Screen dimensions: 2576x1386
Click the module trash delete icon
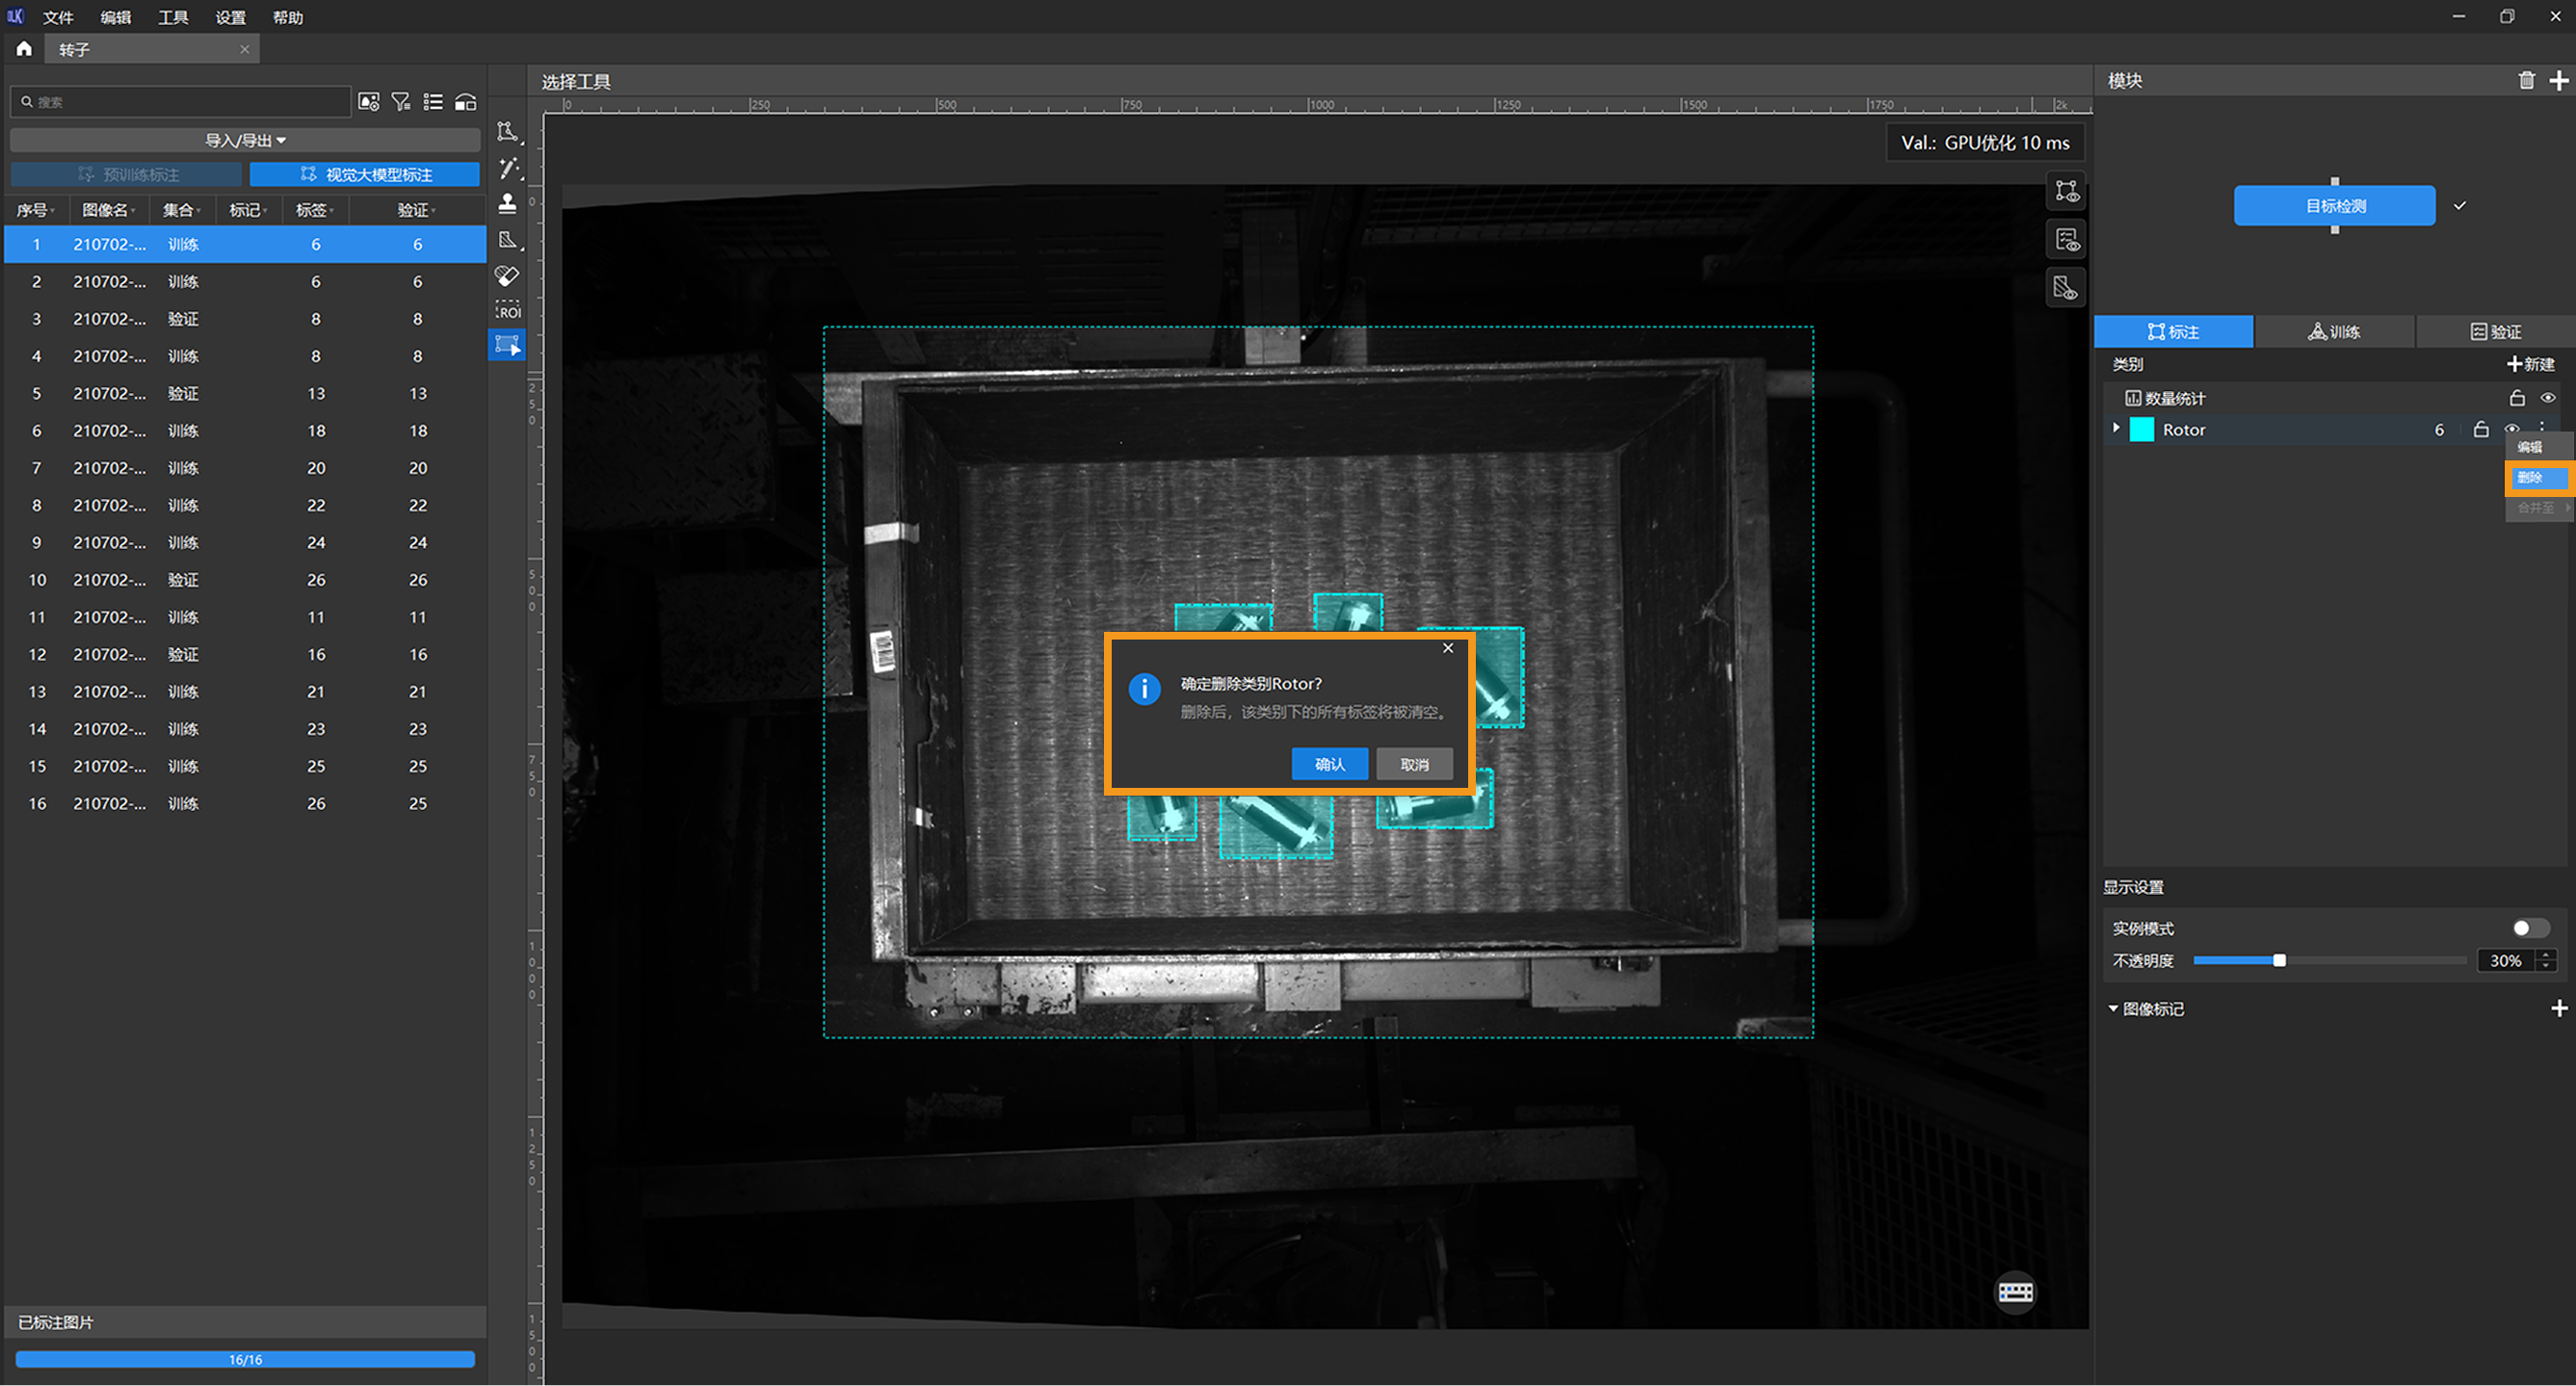(2526, 81)
